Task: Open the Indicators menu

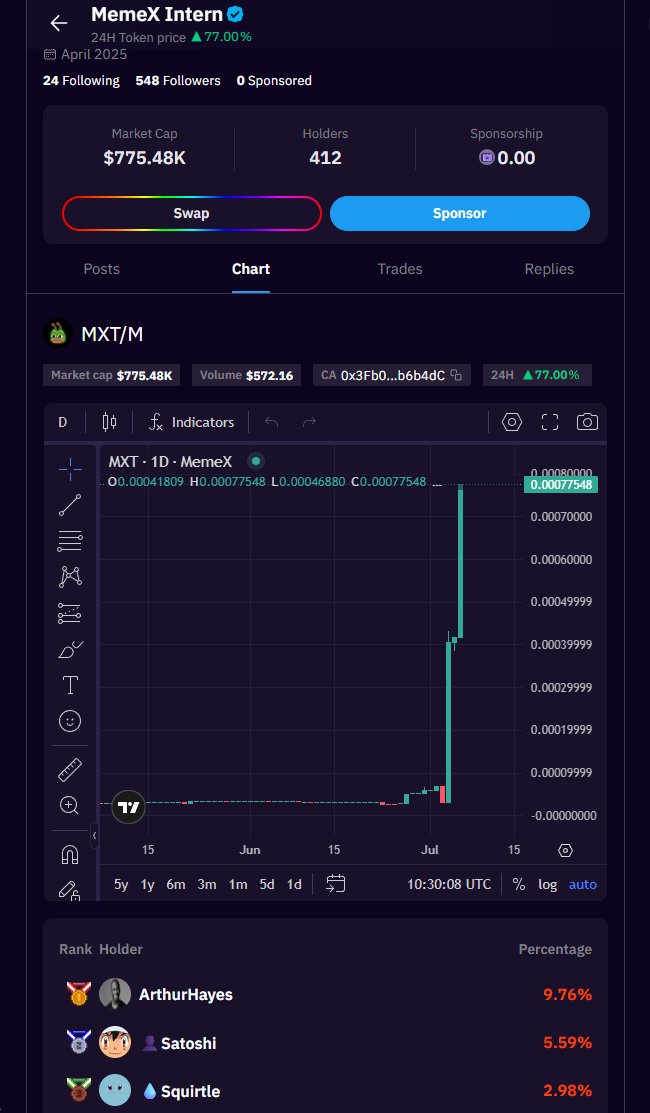Action: click(x=192, y=422)
